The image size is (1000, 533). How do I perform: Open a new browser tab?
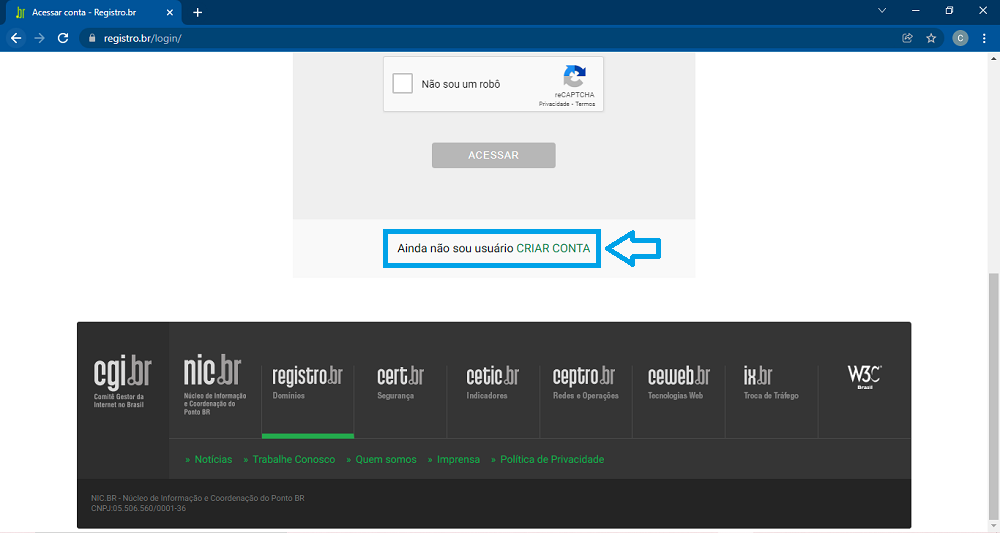(x=197, y=12)
